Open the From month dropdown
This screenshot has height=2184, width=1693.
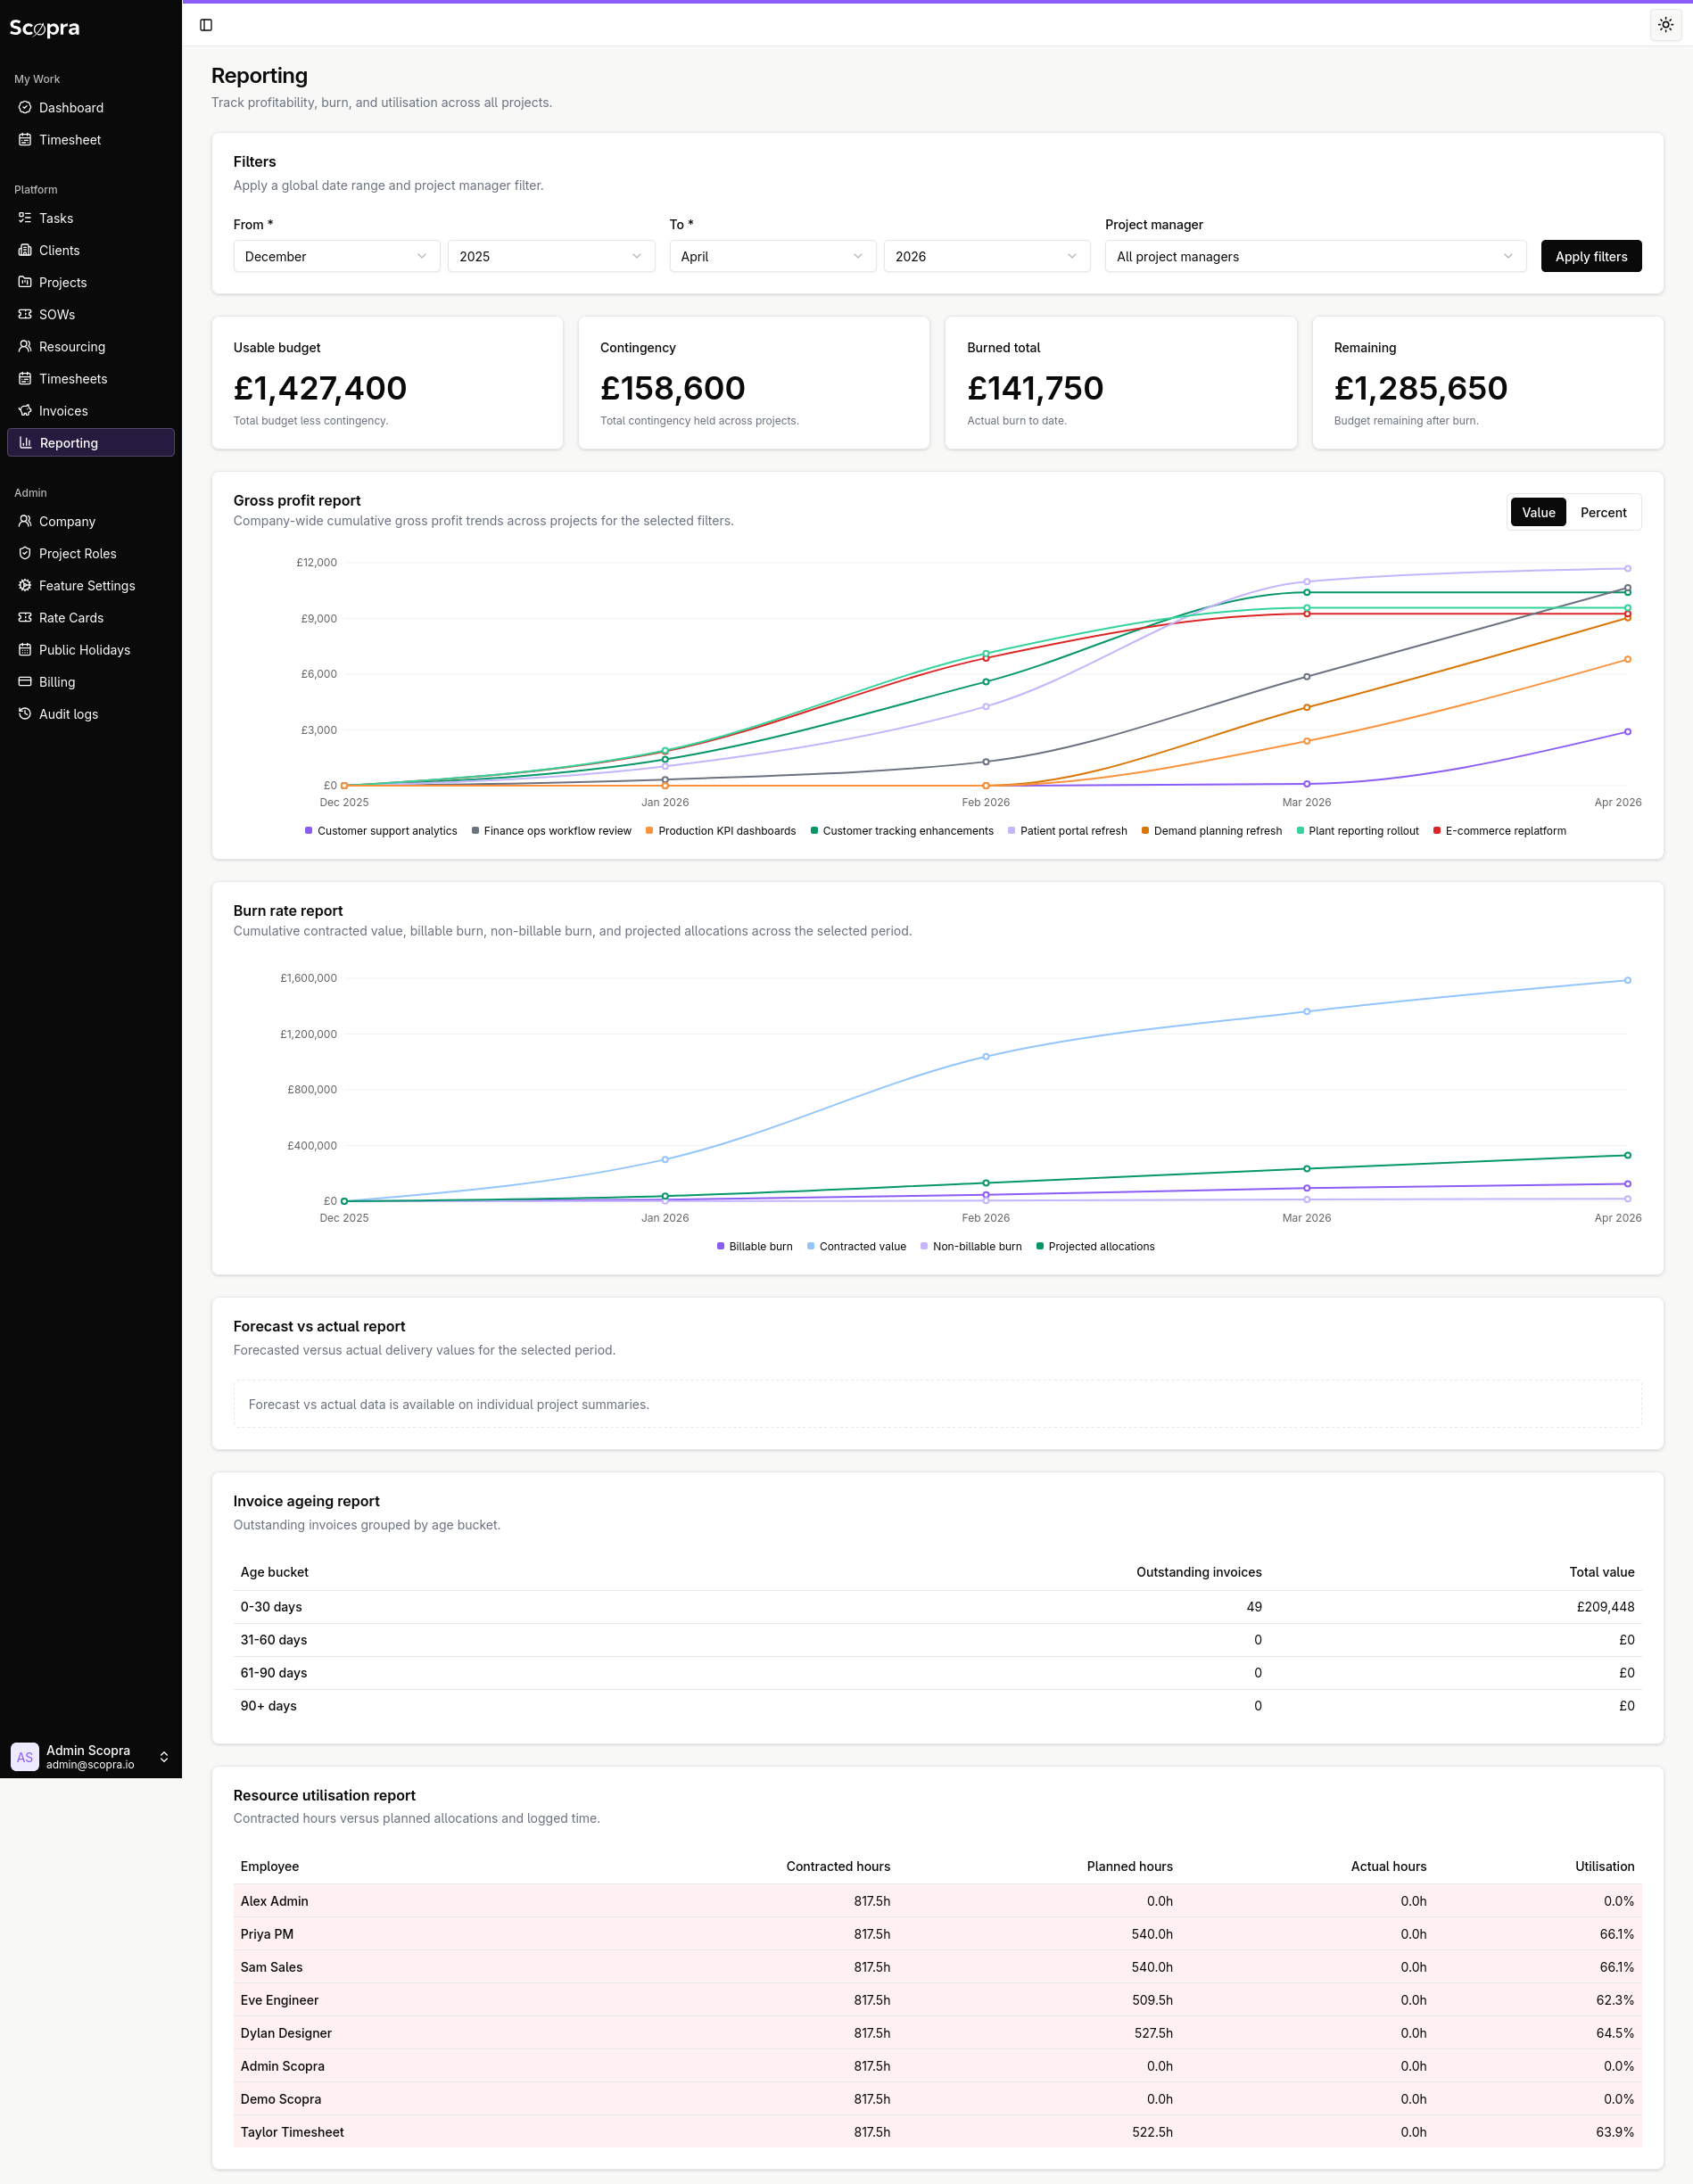336,256
